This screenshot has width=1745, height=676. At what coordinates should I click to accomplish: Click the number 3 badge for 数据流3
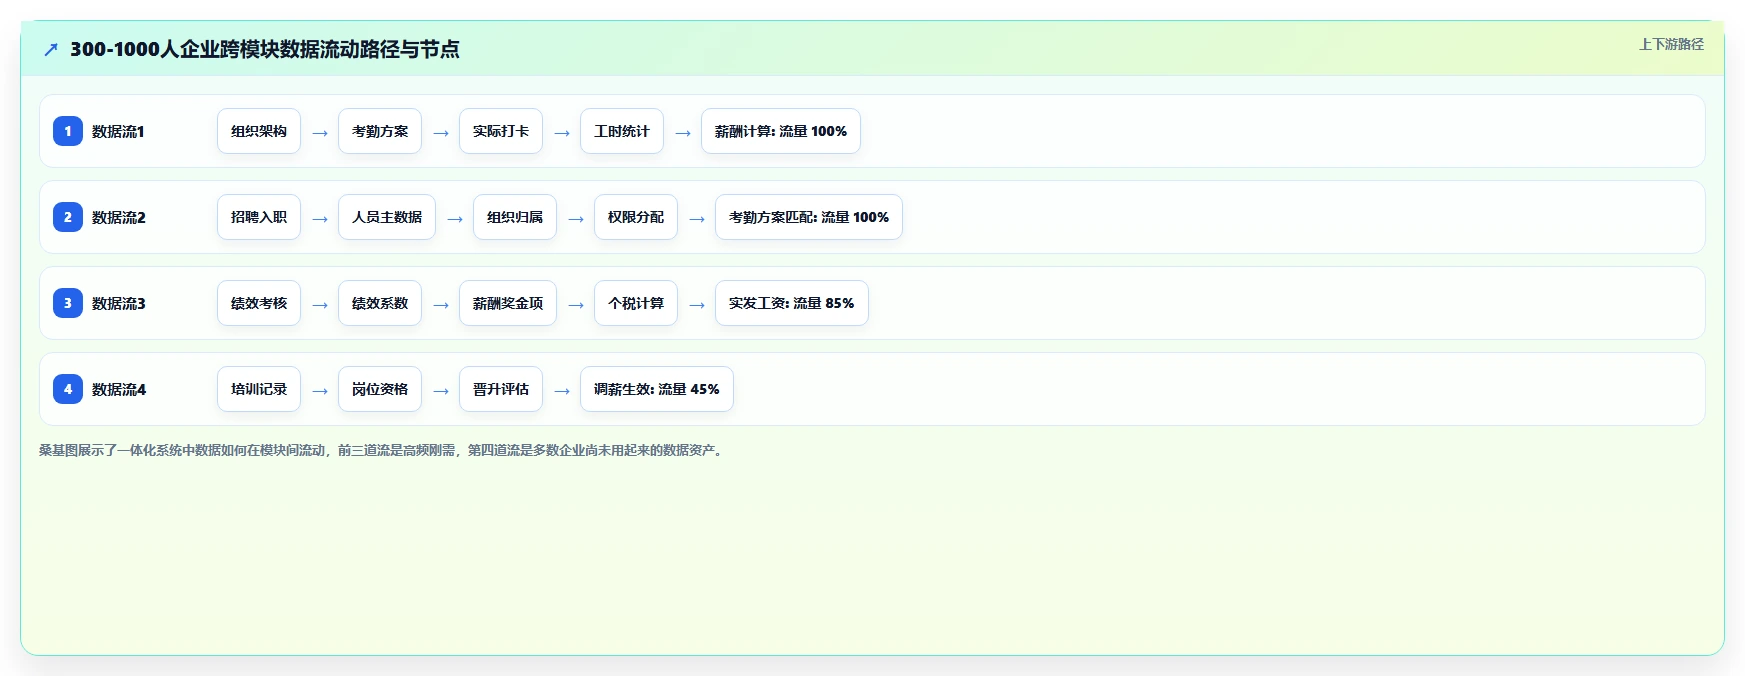tap(68, 303)
